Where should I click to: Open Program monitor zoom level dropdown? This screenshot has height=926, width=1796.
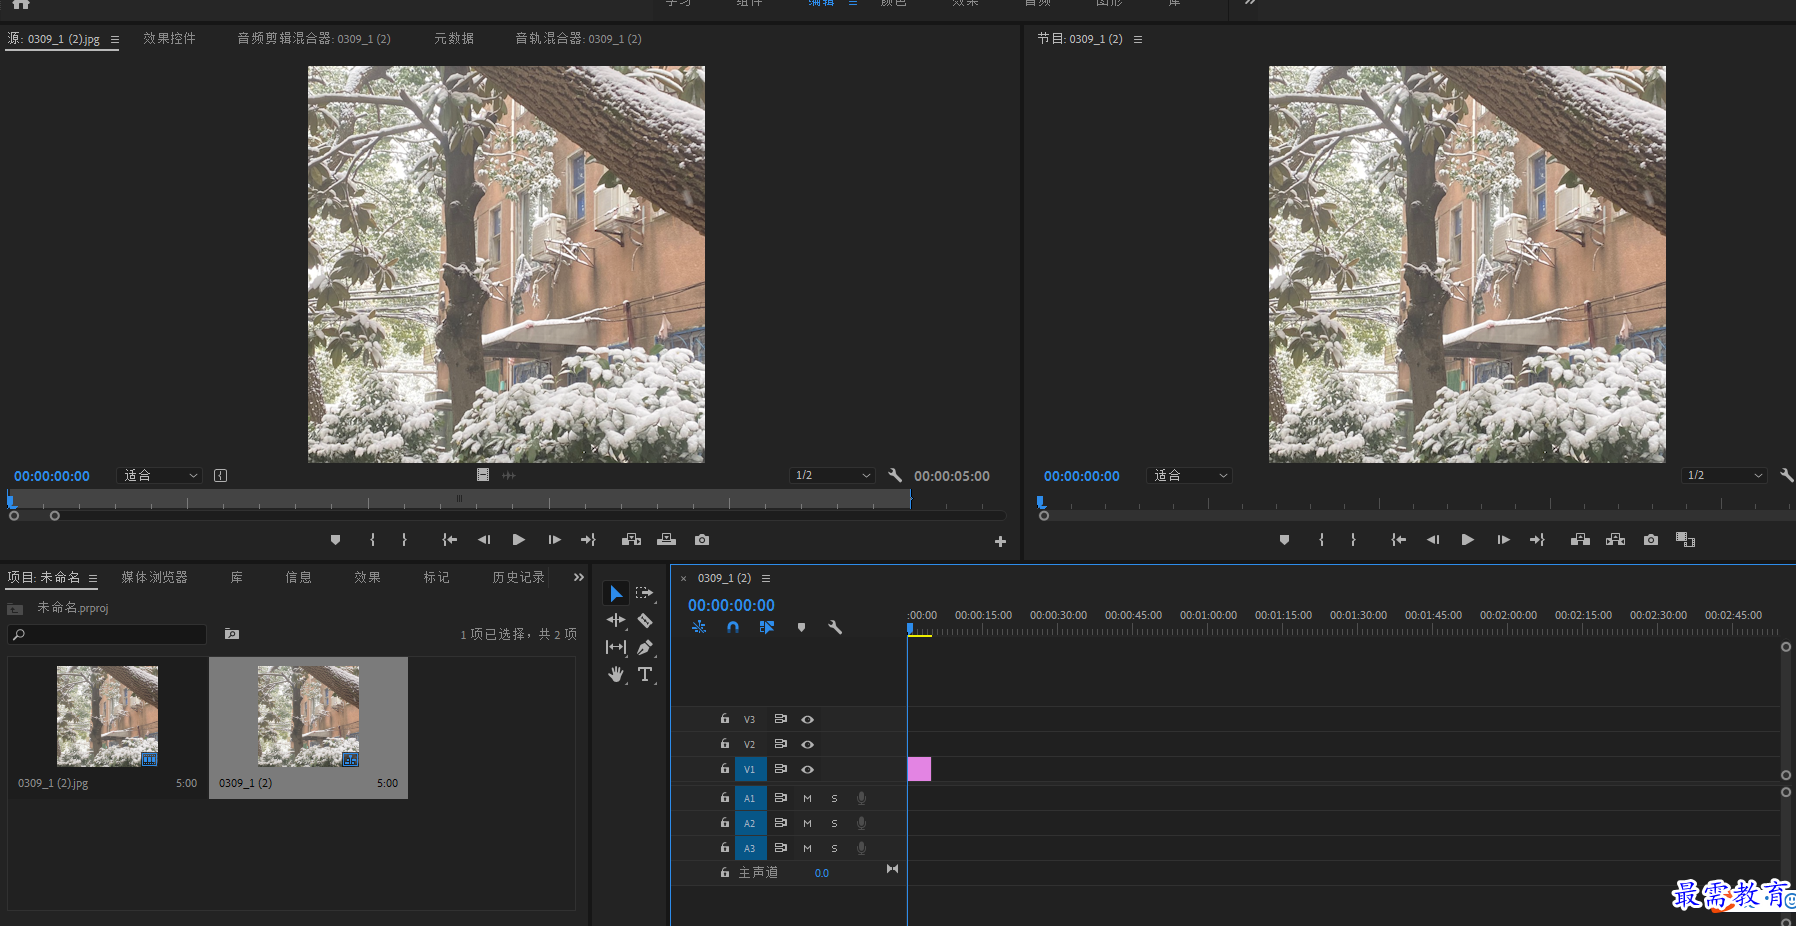1189,476
